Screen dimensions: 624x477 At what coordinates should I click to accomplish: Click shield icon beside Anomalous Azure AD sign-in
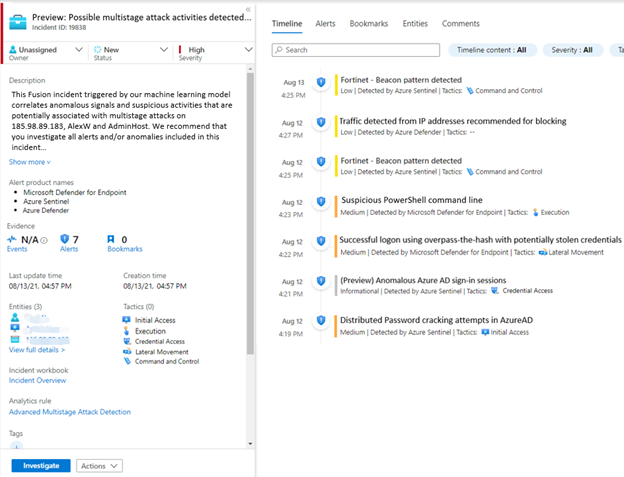(x=321, y=281)
